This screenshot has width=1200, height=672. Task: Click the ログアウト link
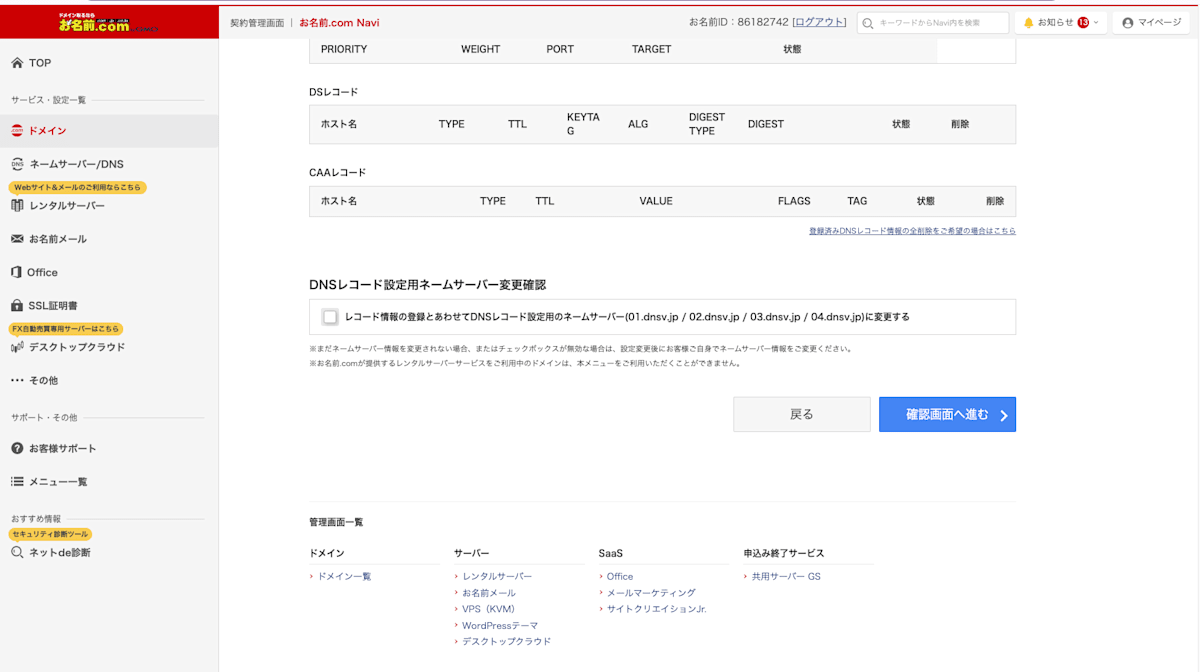[x=819, y=22]
